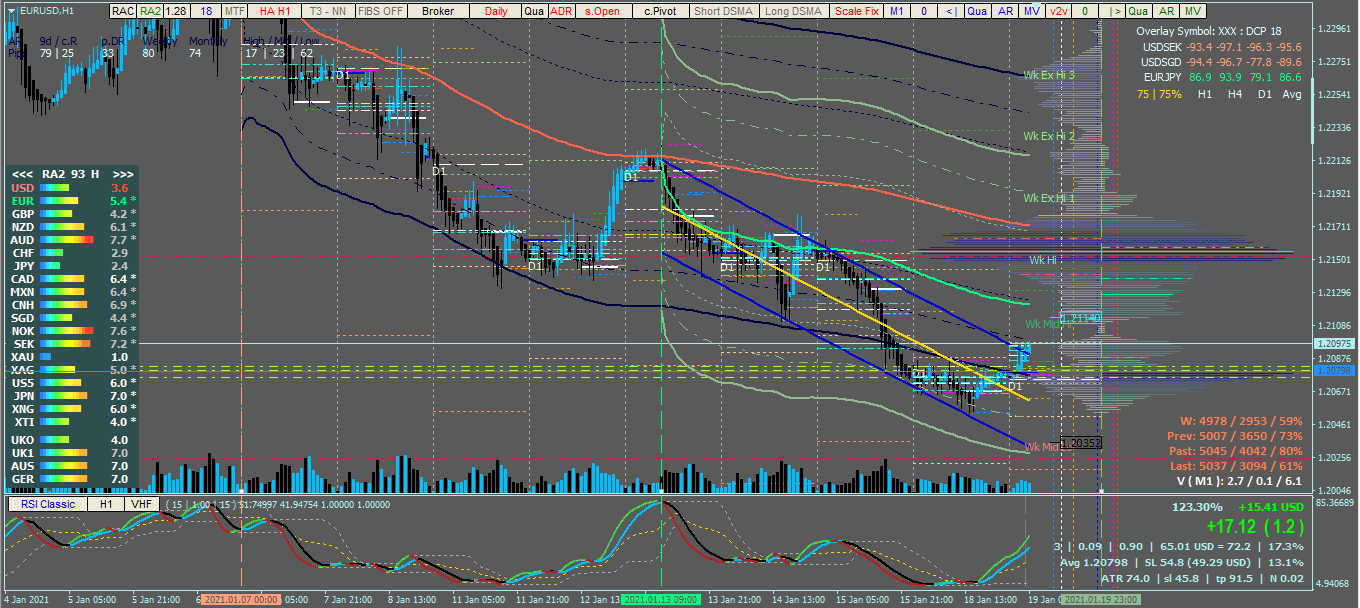Click the c.Pivot button
Image resolution: width=1360 pixels, height=608 pixels.
[659, 11]
